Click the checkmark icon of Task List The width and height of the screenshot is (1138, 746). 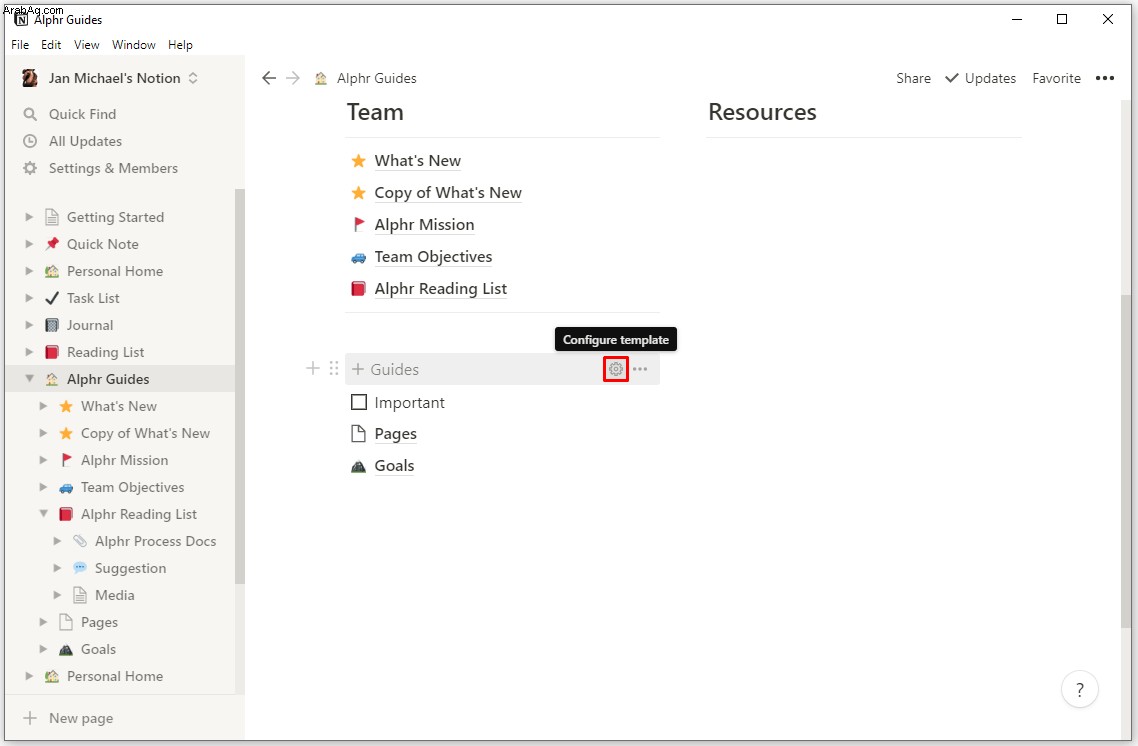[x=52, y=298]
